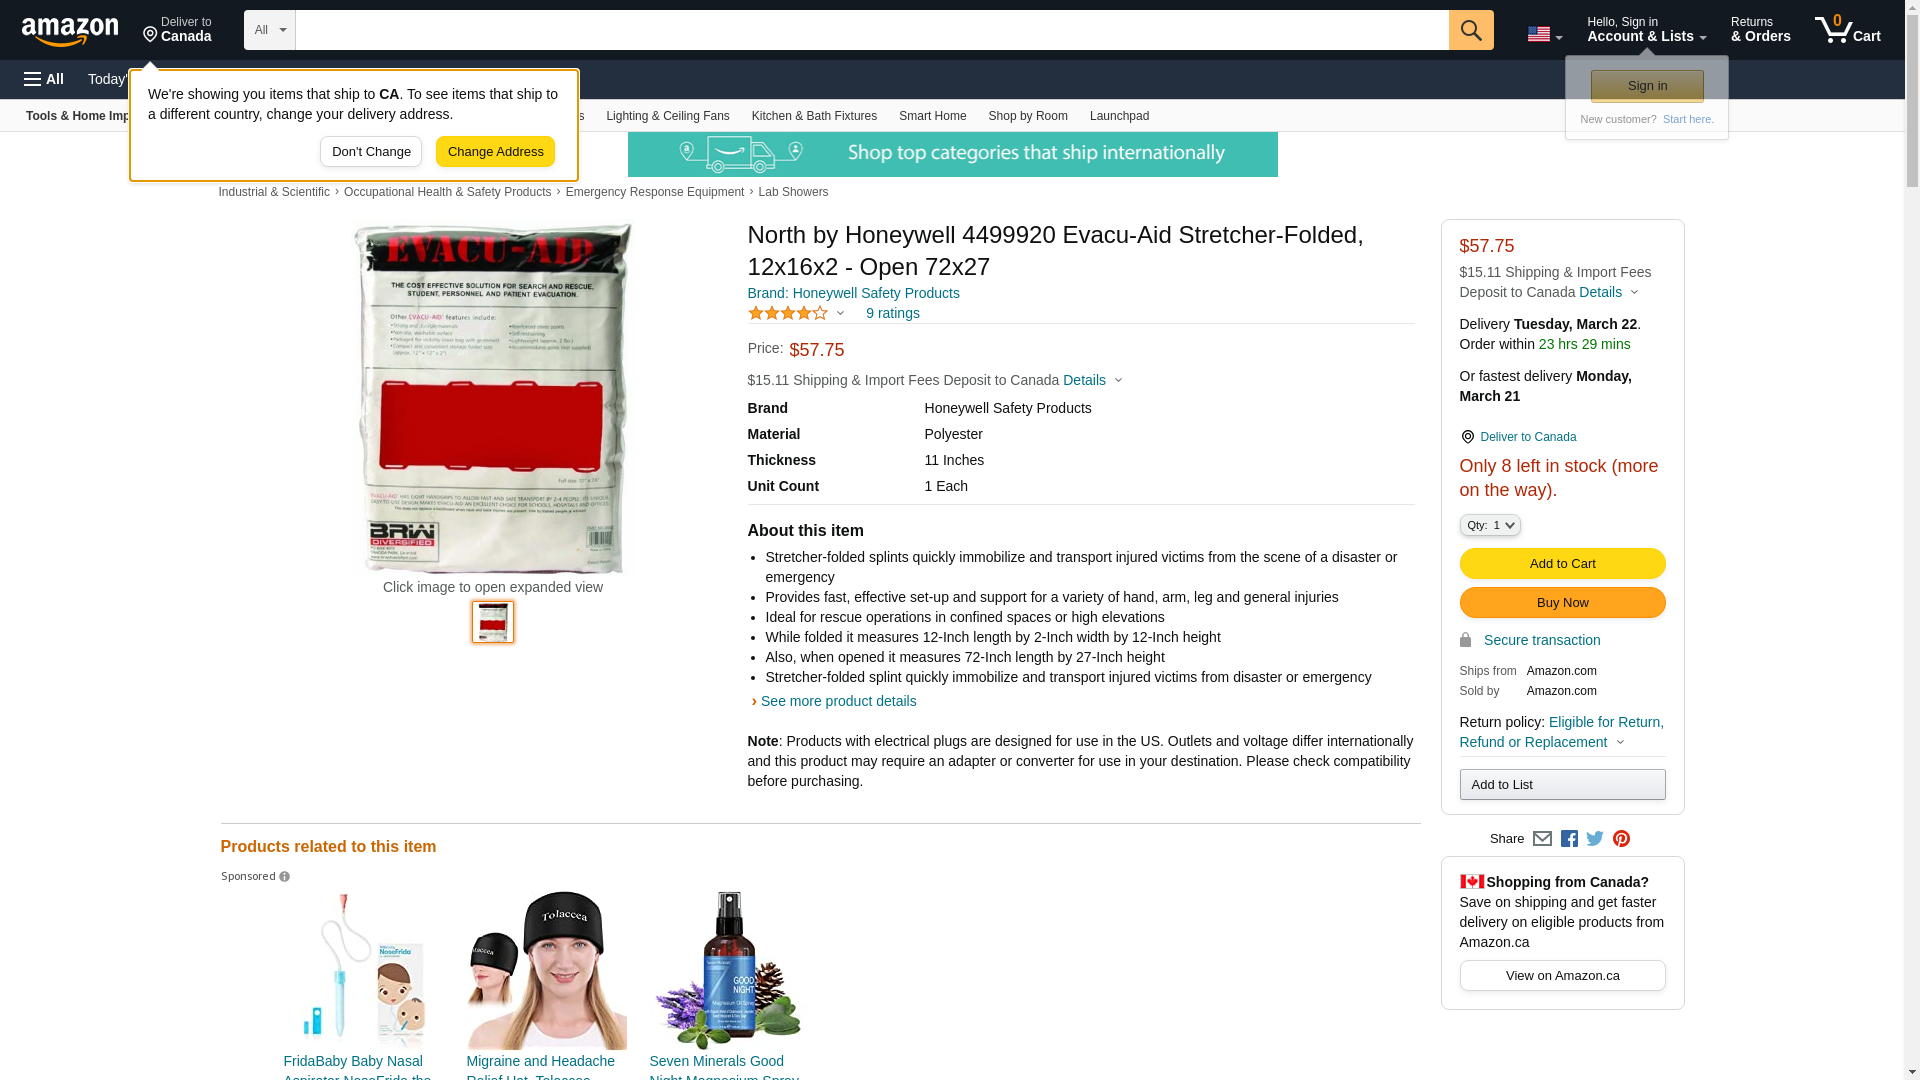The height and width of the screenshot is (1080, 1920).
Task: Open Smart Home navigation item
Action: point(932,116)
